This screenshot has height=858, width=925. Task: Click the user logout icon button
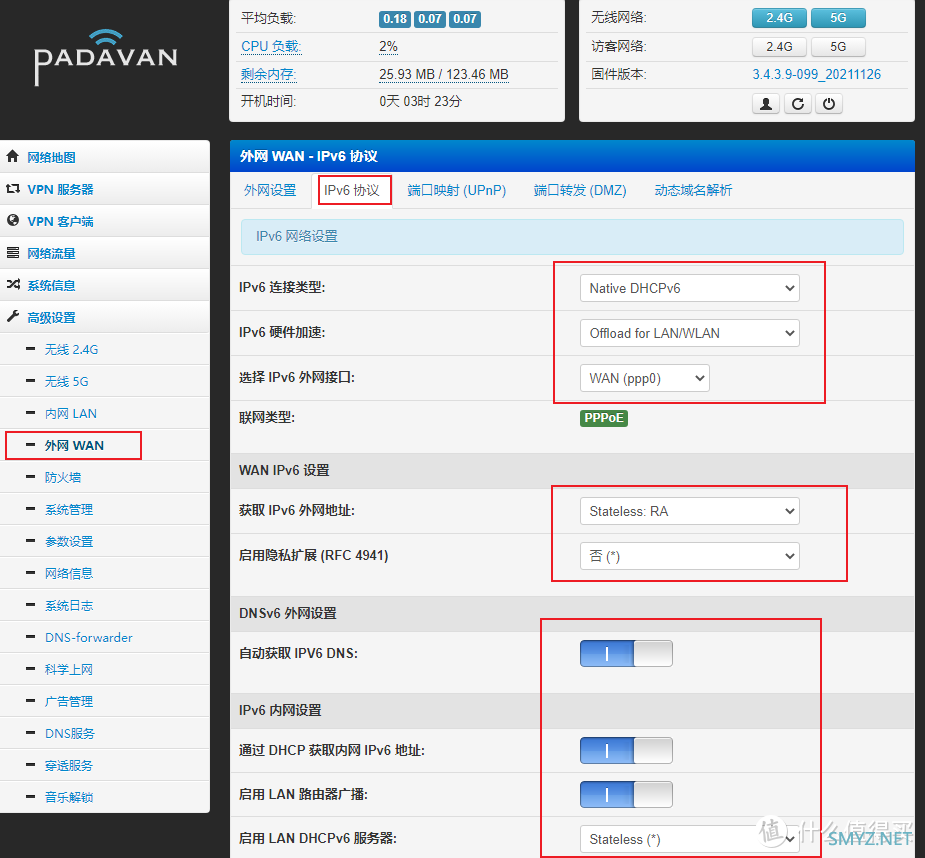point(766,104)
